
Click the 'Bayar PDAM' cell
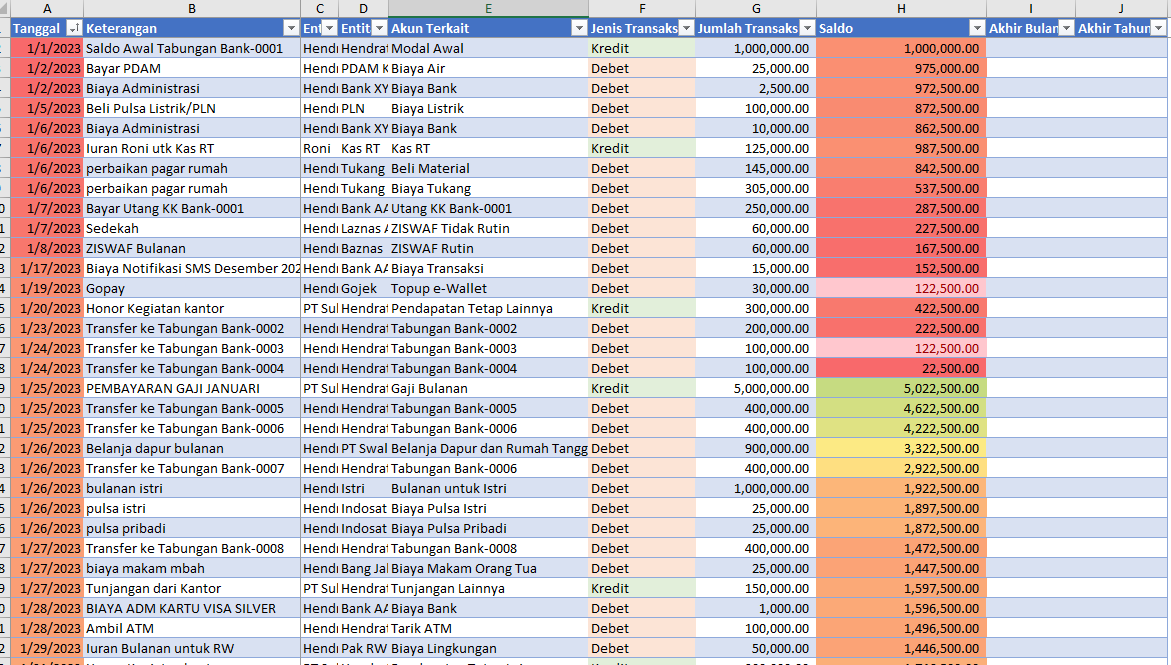(x=192, y=69)
